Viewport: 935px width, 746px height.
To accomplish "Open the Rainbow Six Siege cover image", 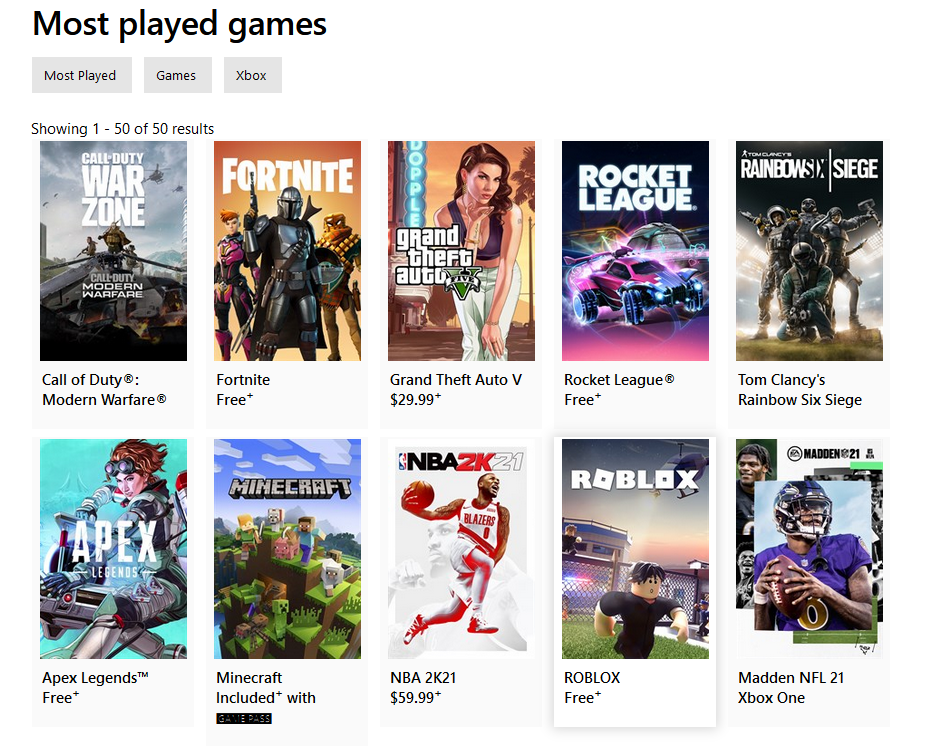I will click(x=809, y=250).
